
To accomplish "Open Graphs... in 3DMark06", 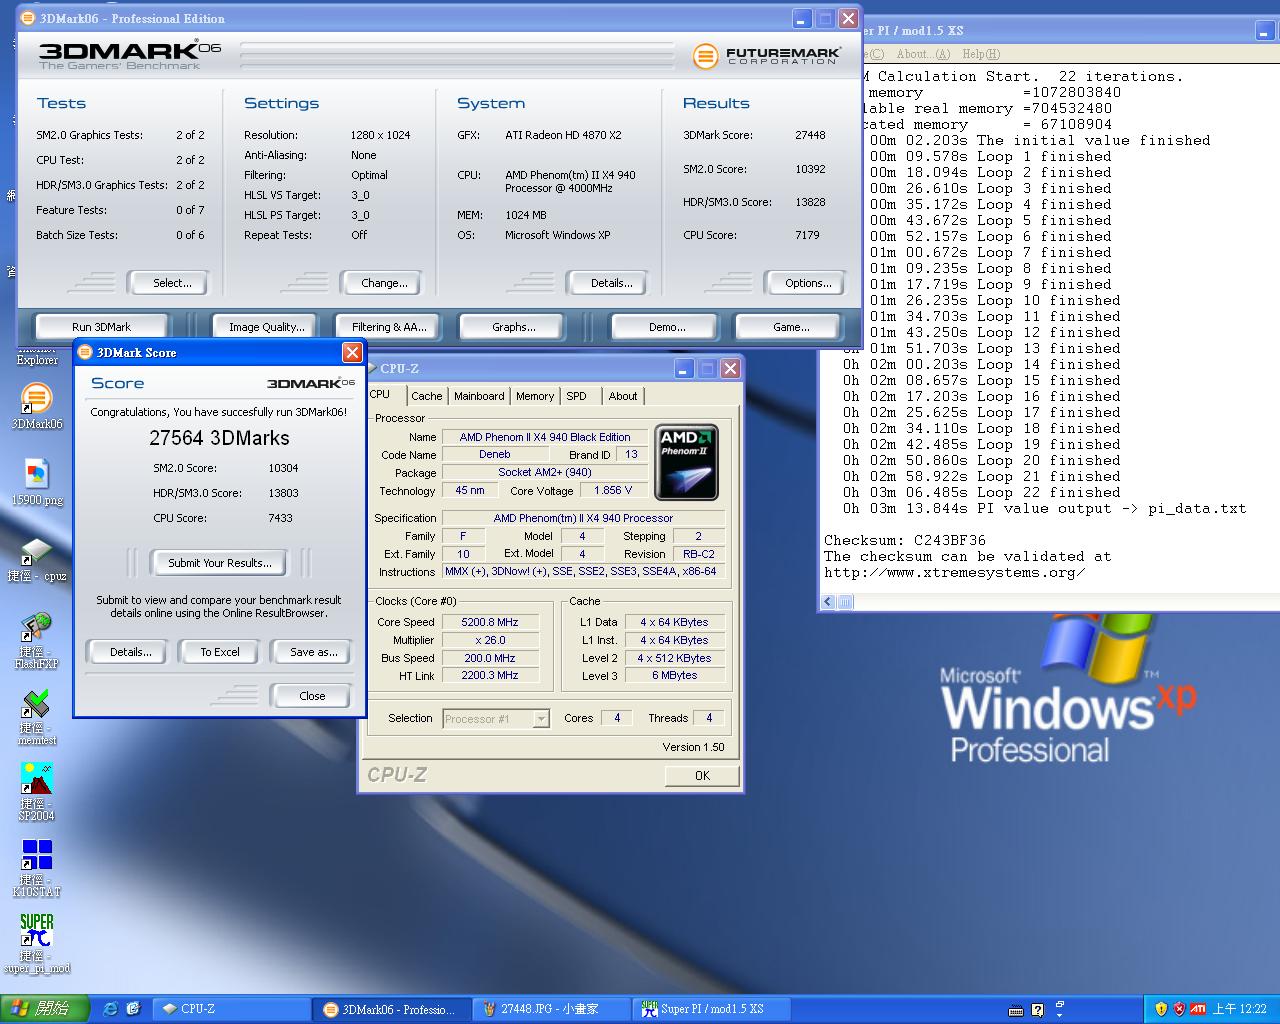I will pos(513,327).
